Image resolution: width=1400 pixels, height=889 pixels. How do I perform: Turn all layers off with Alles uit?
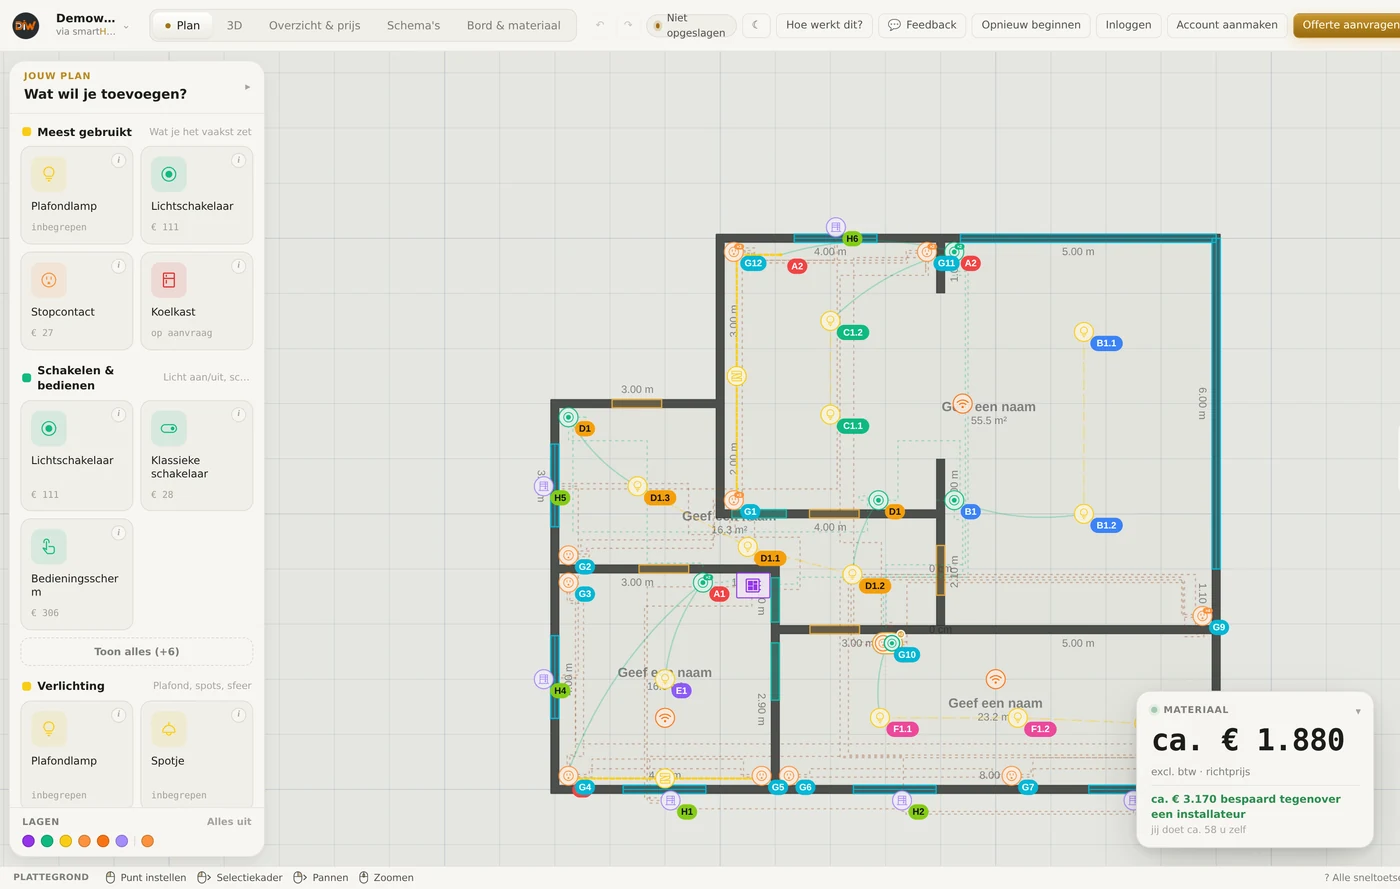click(x=229, y=822)
